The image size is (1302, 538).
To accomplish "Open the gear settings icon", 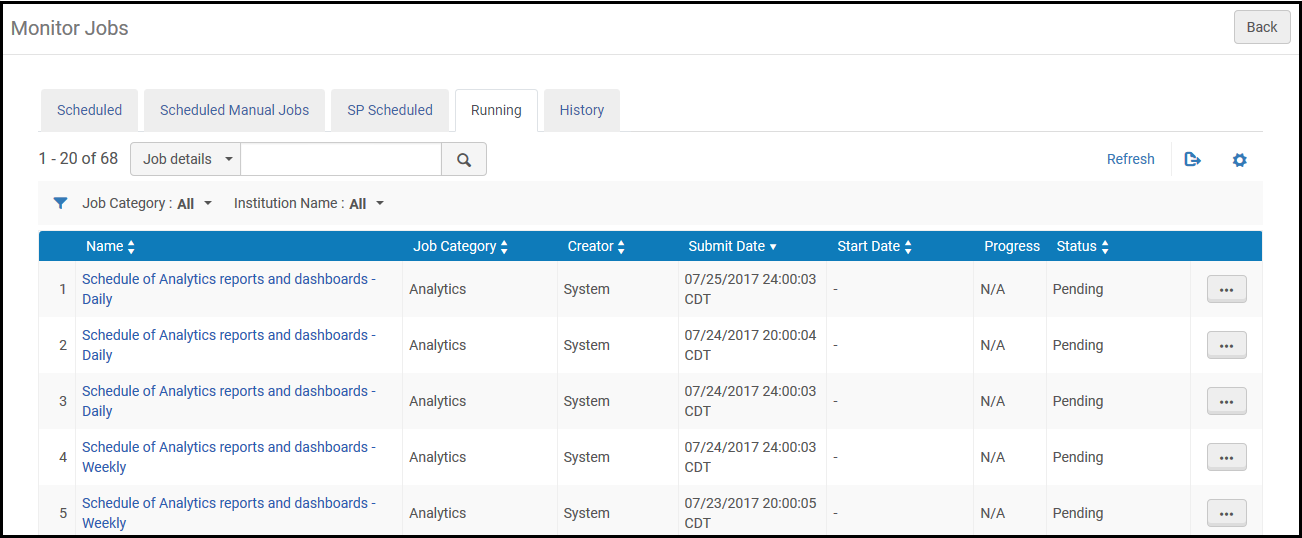I will click(x=1239, y=160).
